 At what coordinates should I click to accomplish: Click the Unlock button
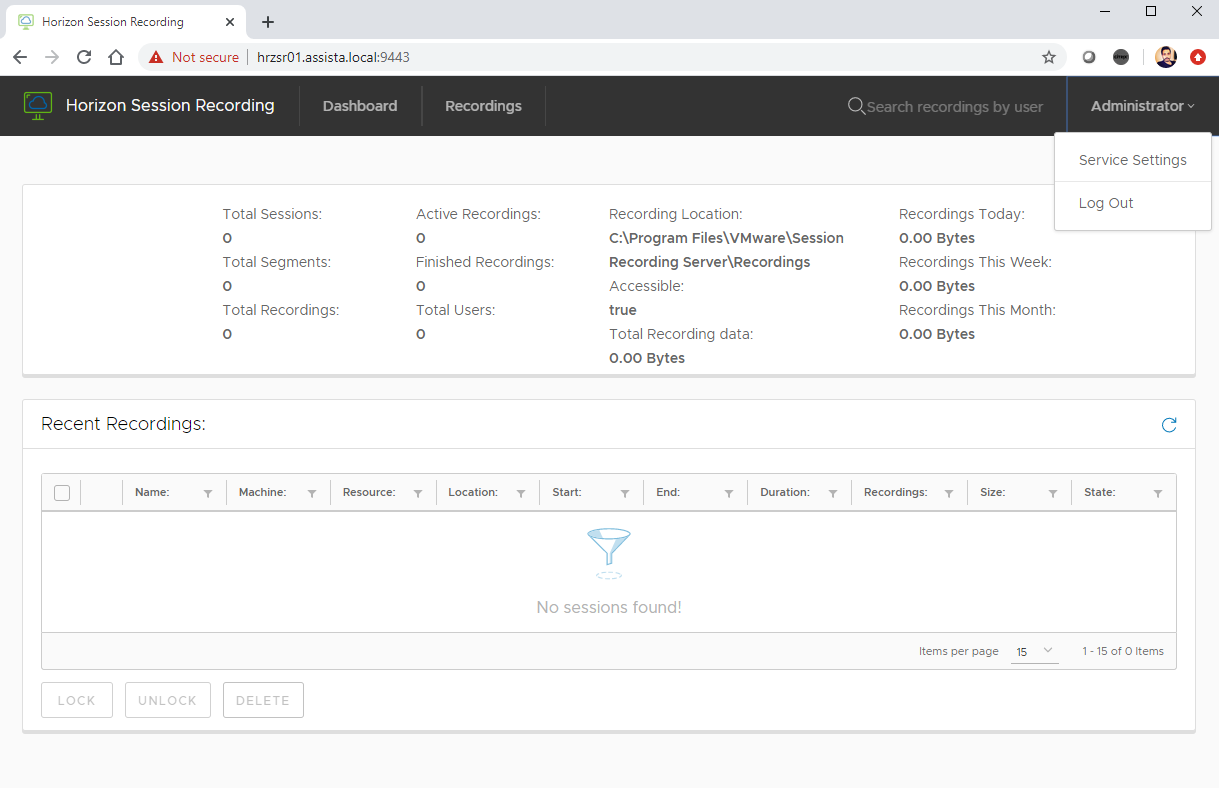168,700
